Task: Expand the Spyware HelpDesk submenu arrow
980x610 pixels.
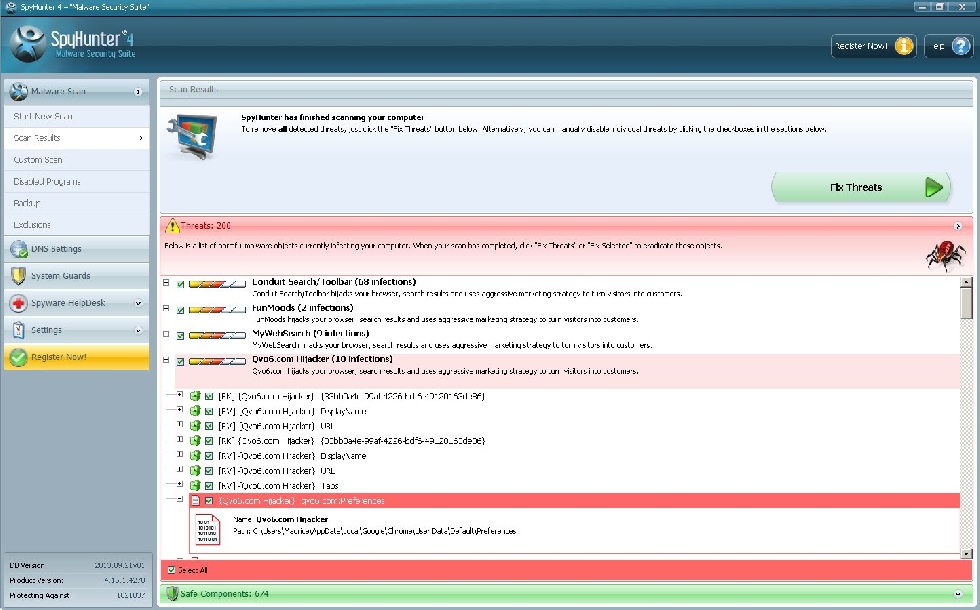Action: [x=138, y=303]
